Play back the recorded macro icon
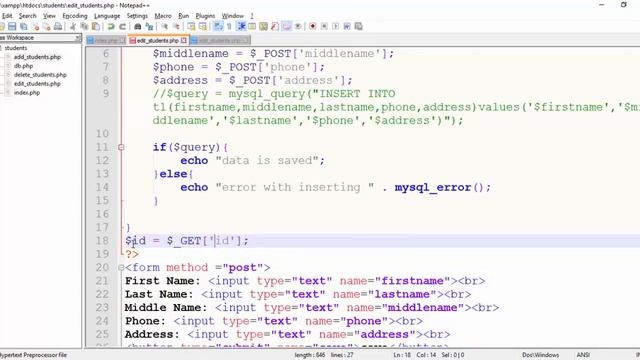The height and width of the screenshot is (360, 640). point(336,27)
